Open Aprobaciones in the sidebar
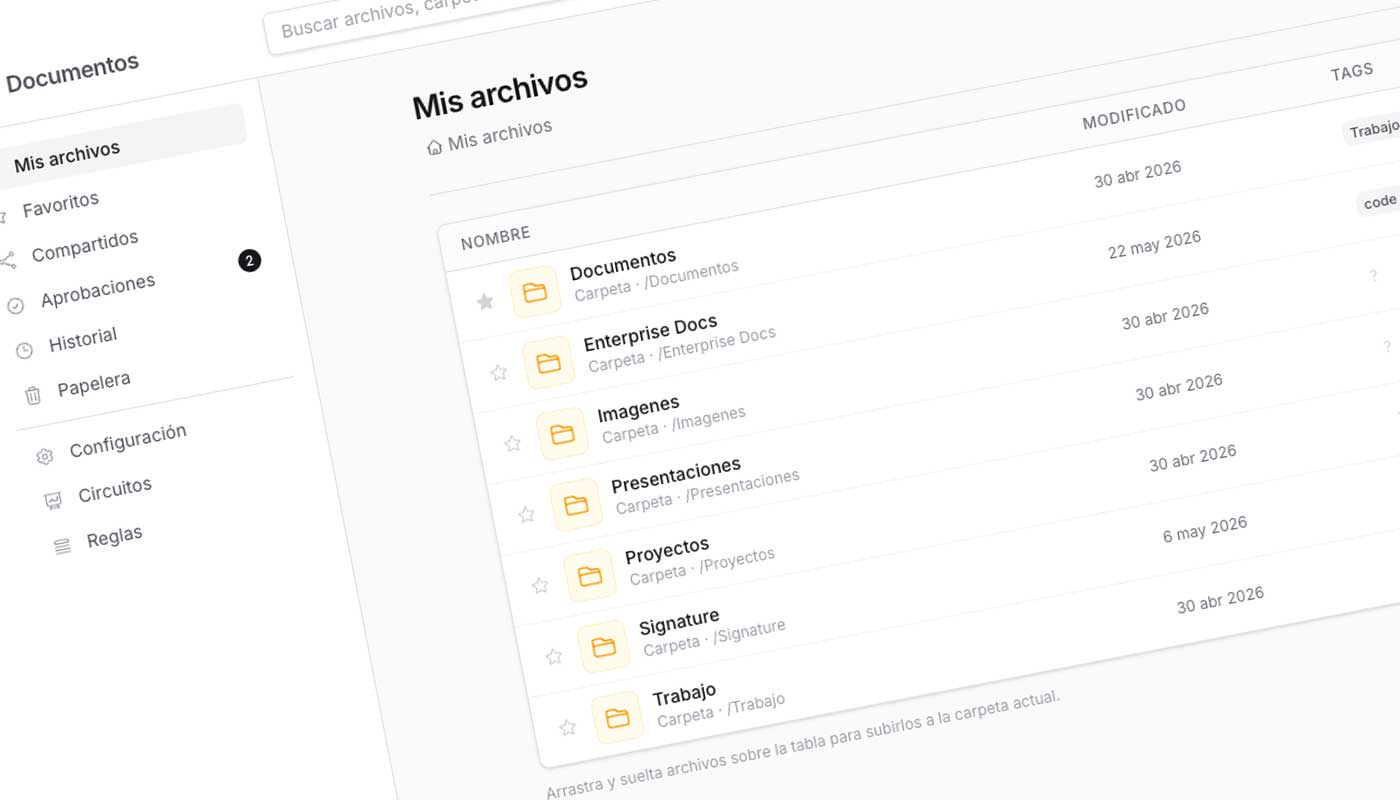This screenshot has height=800, width=1400. [98, 291]
